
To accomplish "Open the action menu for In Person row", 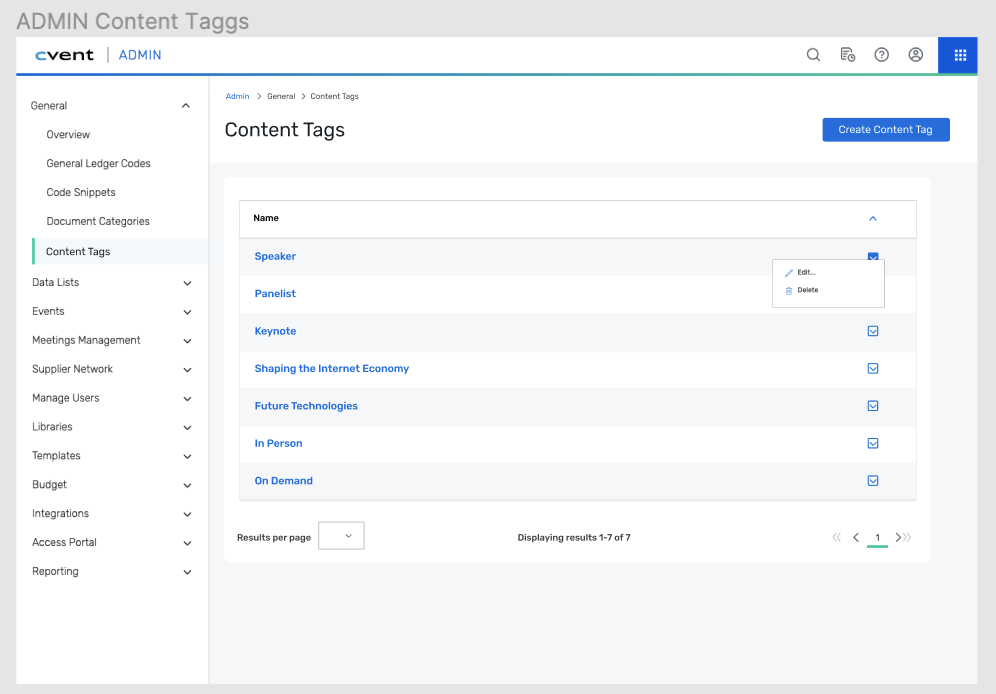I will coord(872,443).
